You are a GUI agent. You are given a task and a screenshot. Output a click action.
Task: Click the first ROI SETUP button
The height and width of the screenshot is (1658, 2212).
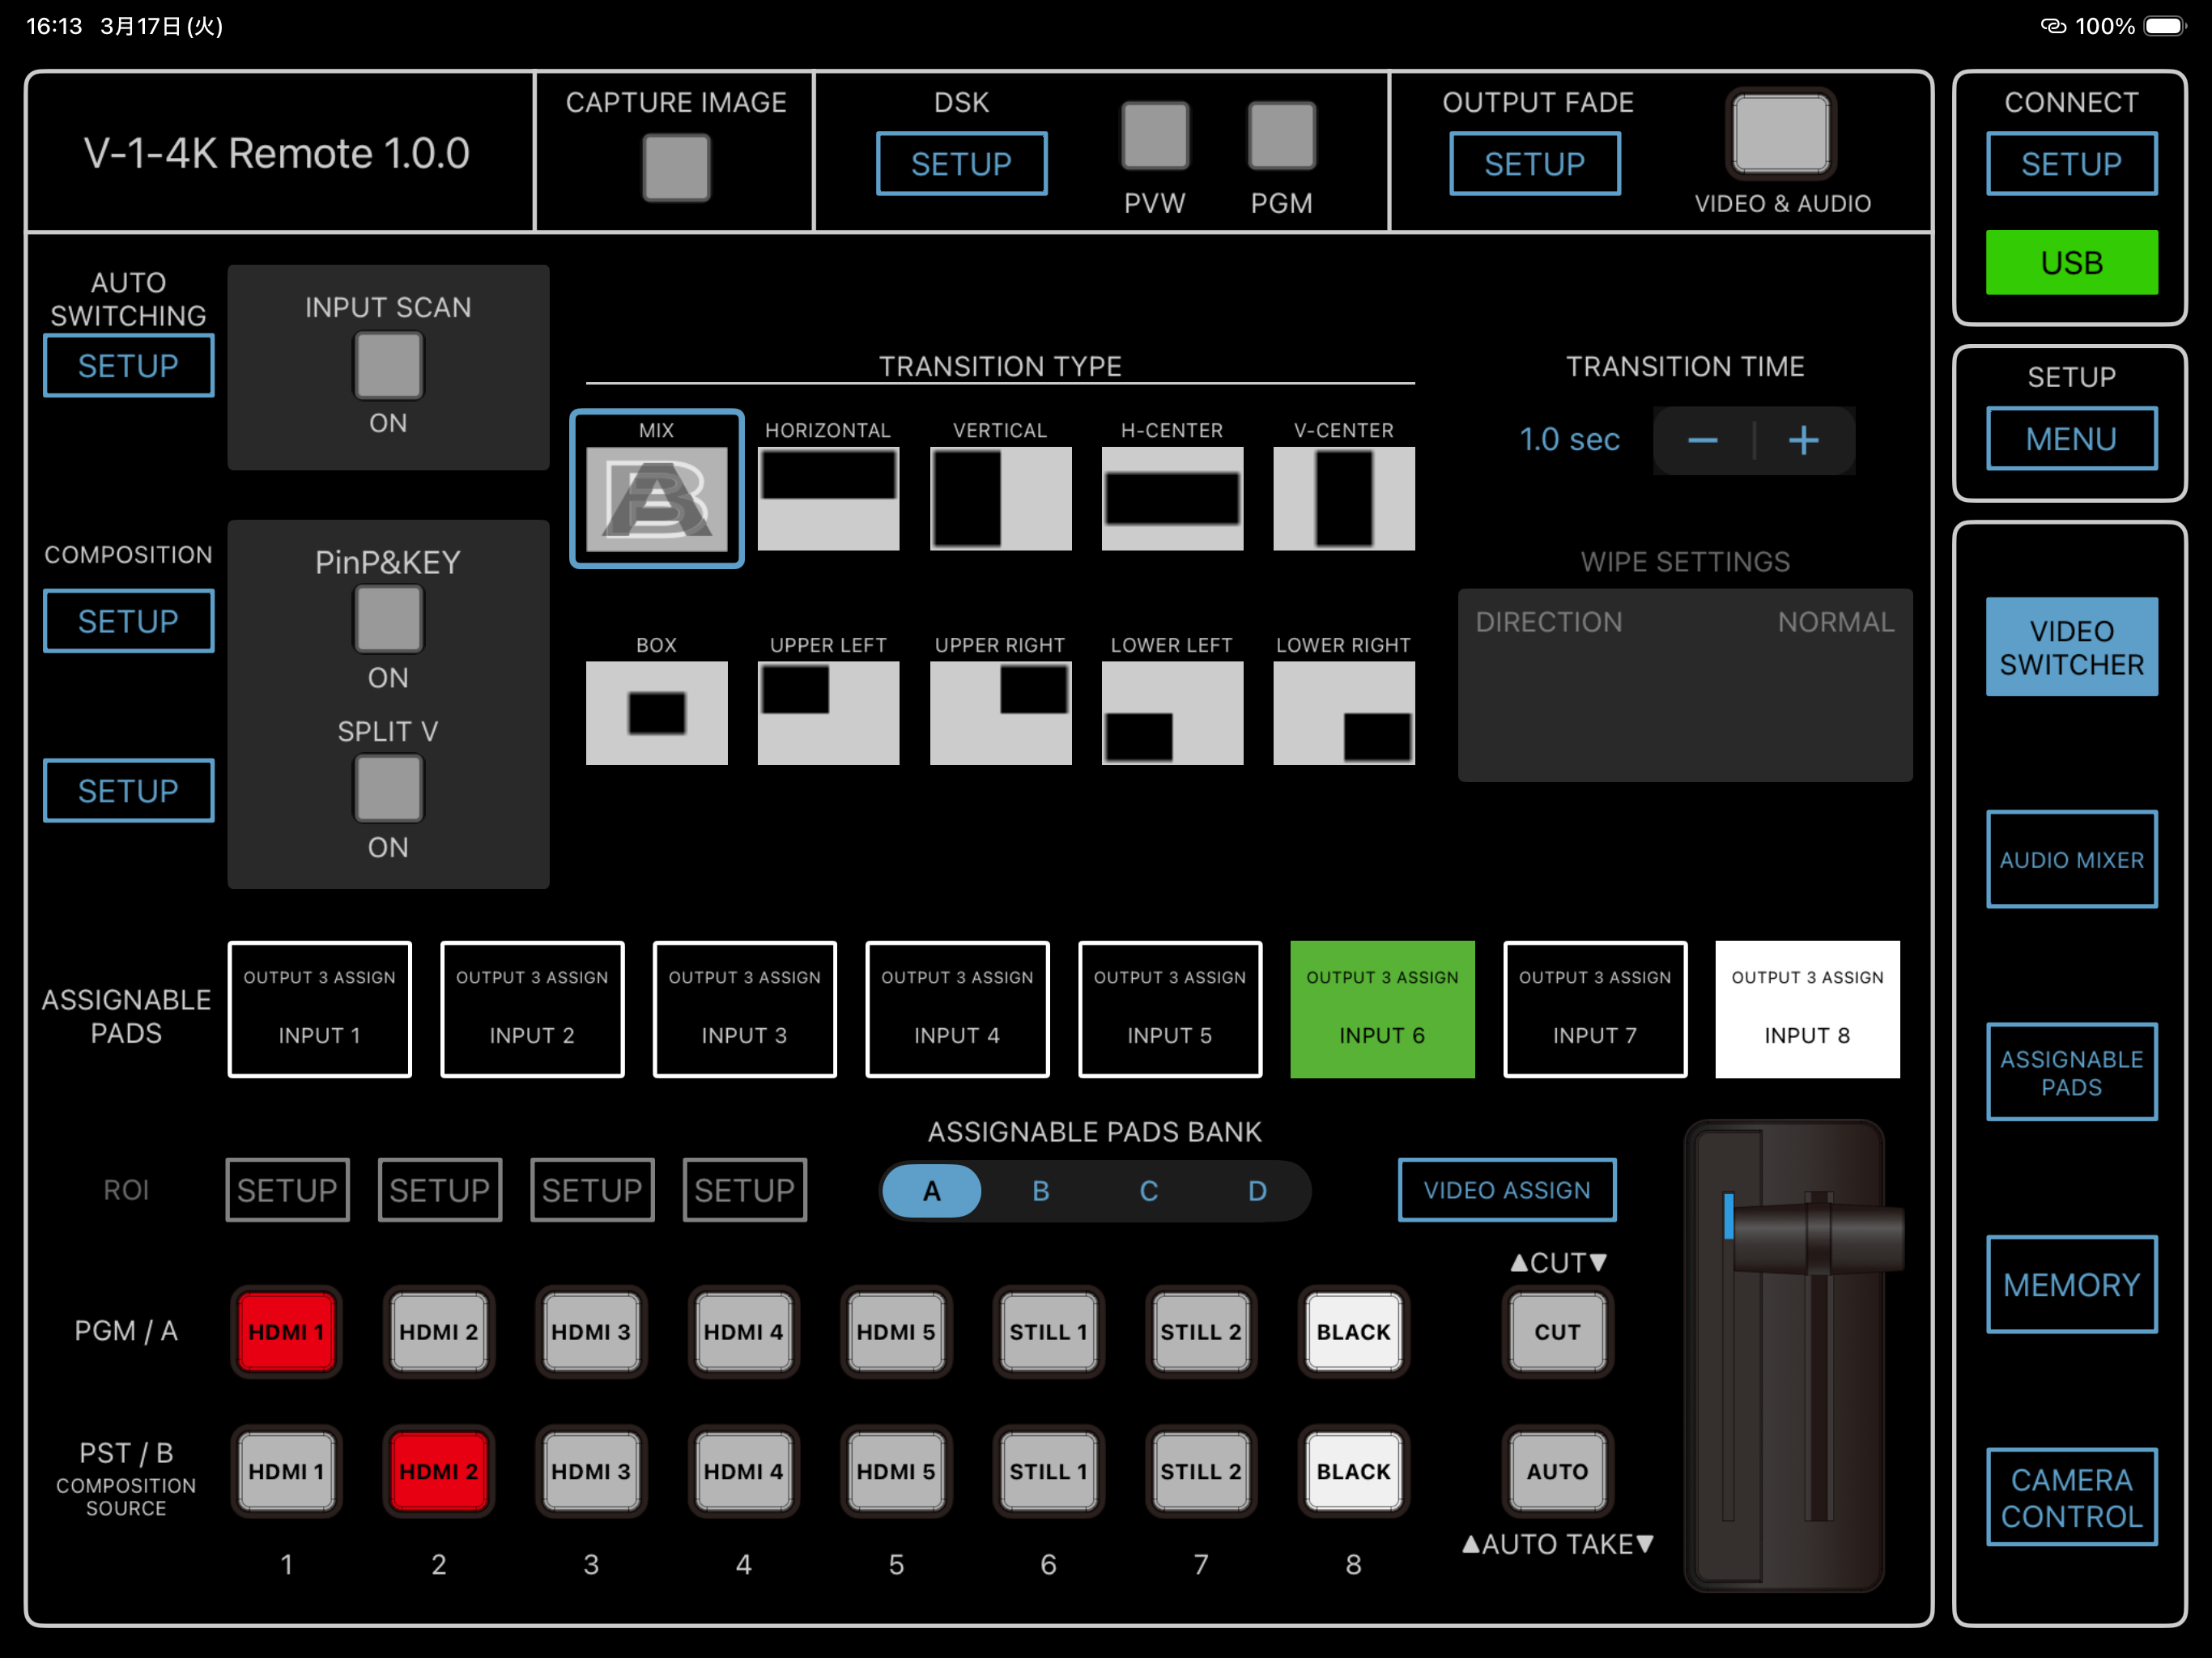coord(287,1190)
